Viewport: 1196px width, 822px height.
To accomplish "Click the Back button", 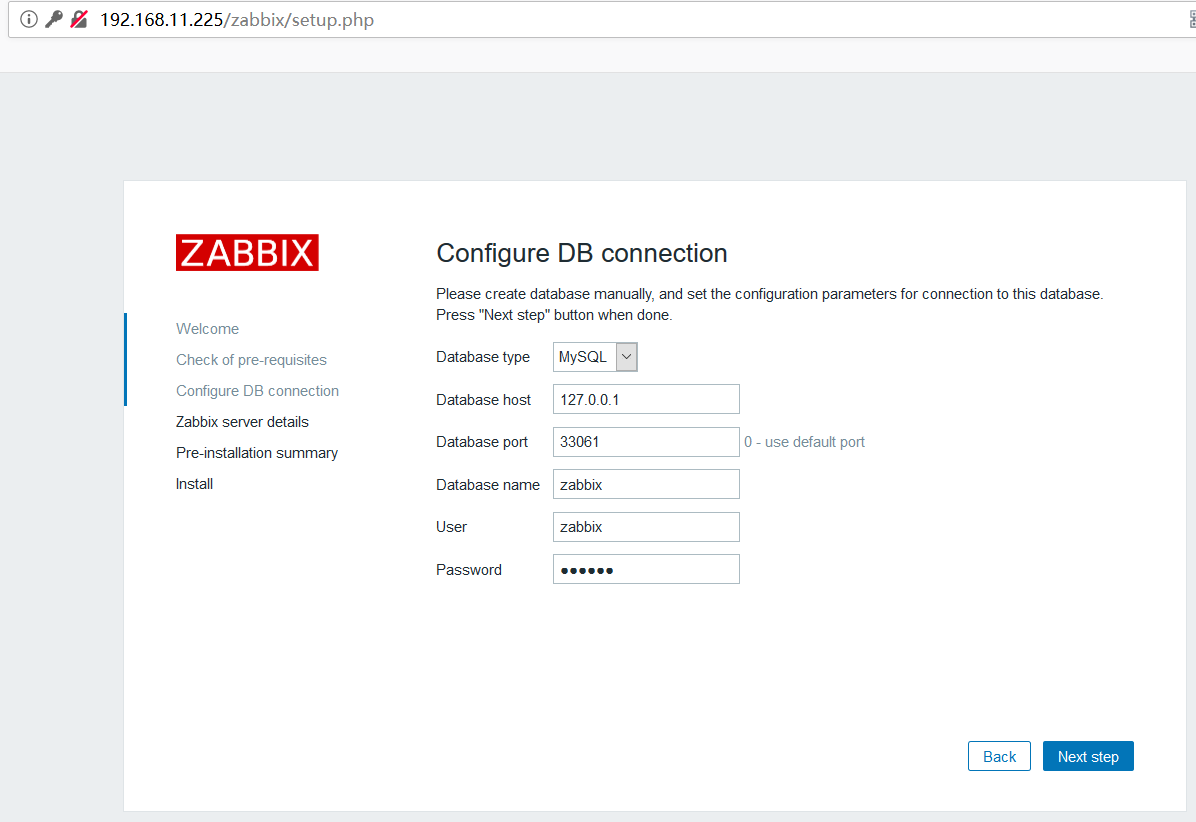I will coord(999,756).
